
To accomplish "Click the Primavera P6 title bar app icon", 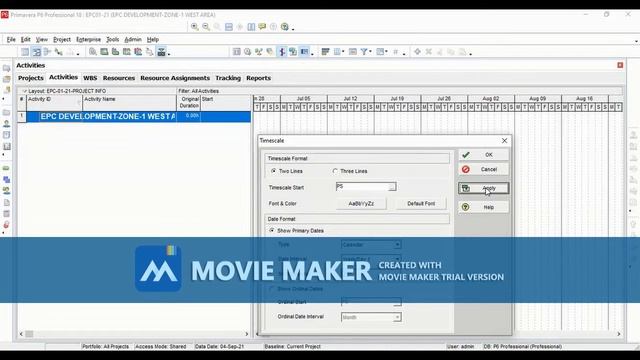I will point(4,15).
